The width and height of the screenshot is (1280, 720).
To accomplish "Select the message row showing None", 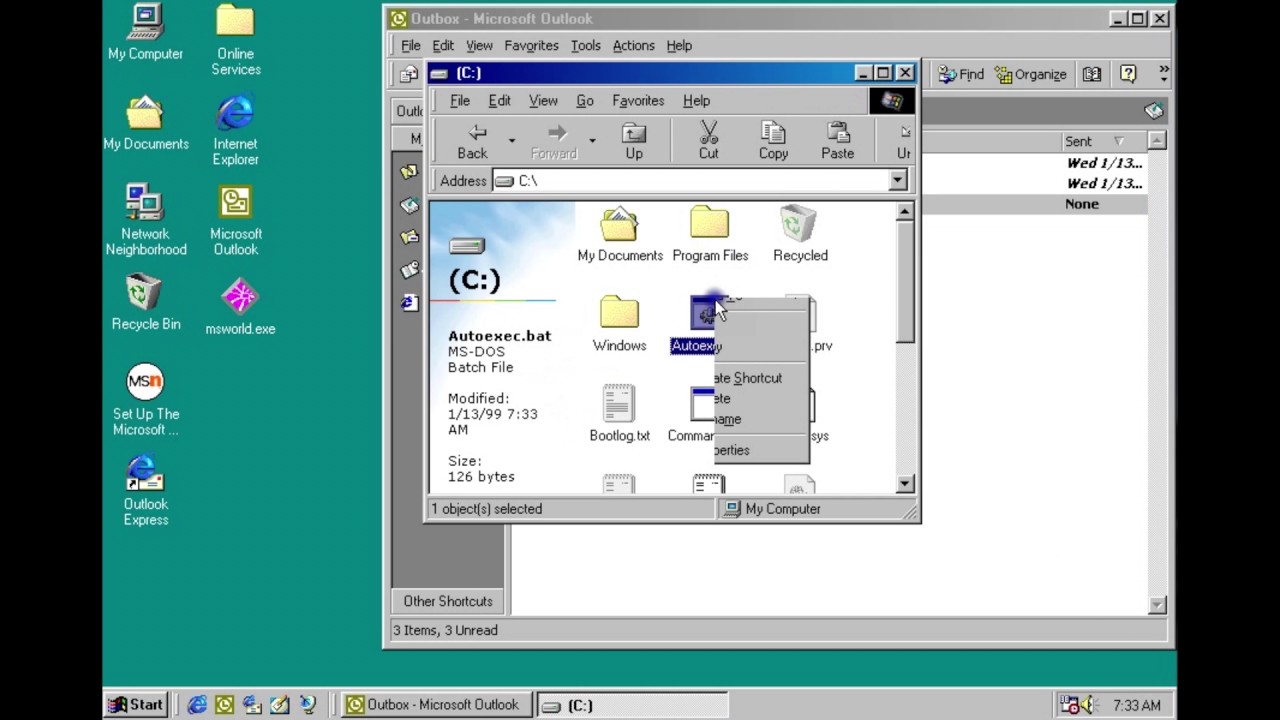I will coord(1033,204).
